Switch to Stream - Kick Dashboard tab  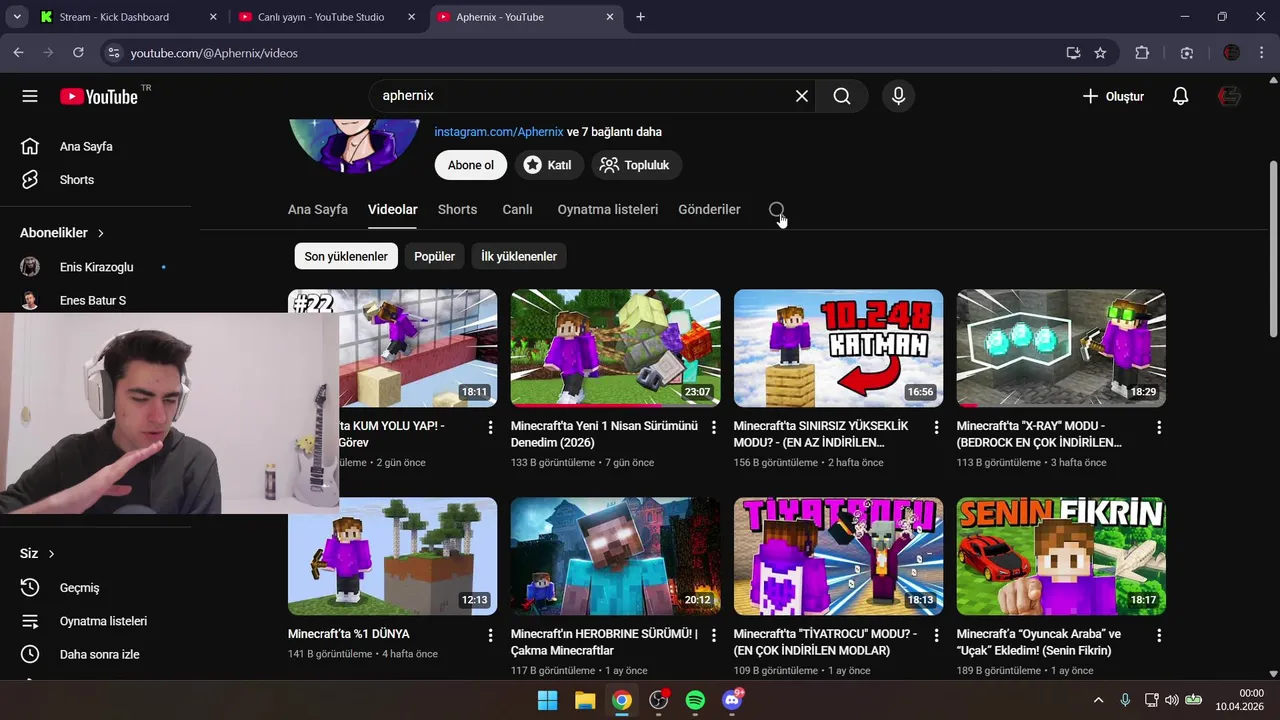(127, 17)
